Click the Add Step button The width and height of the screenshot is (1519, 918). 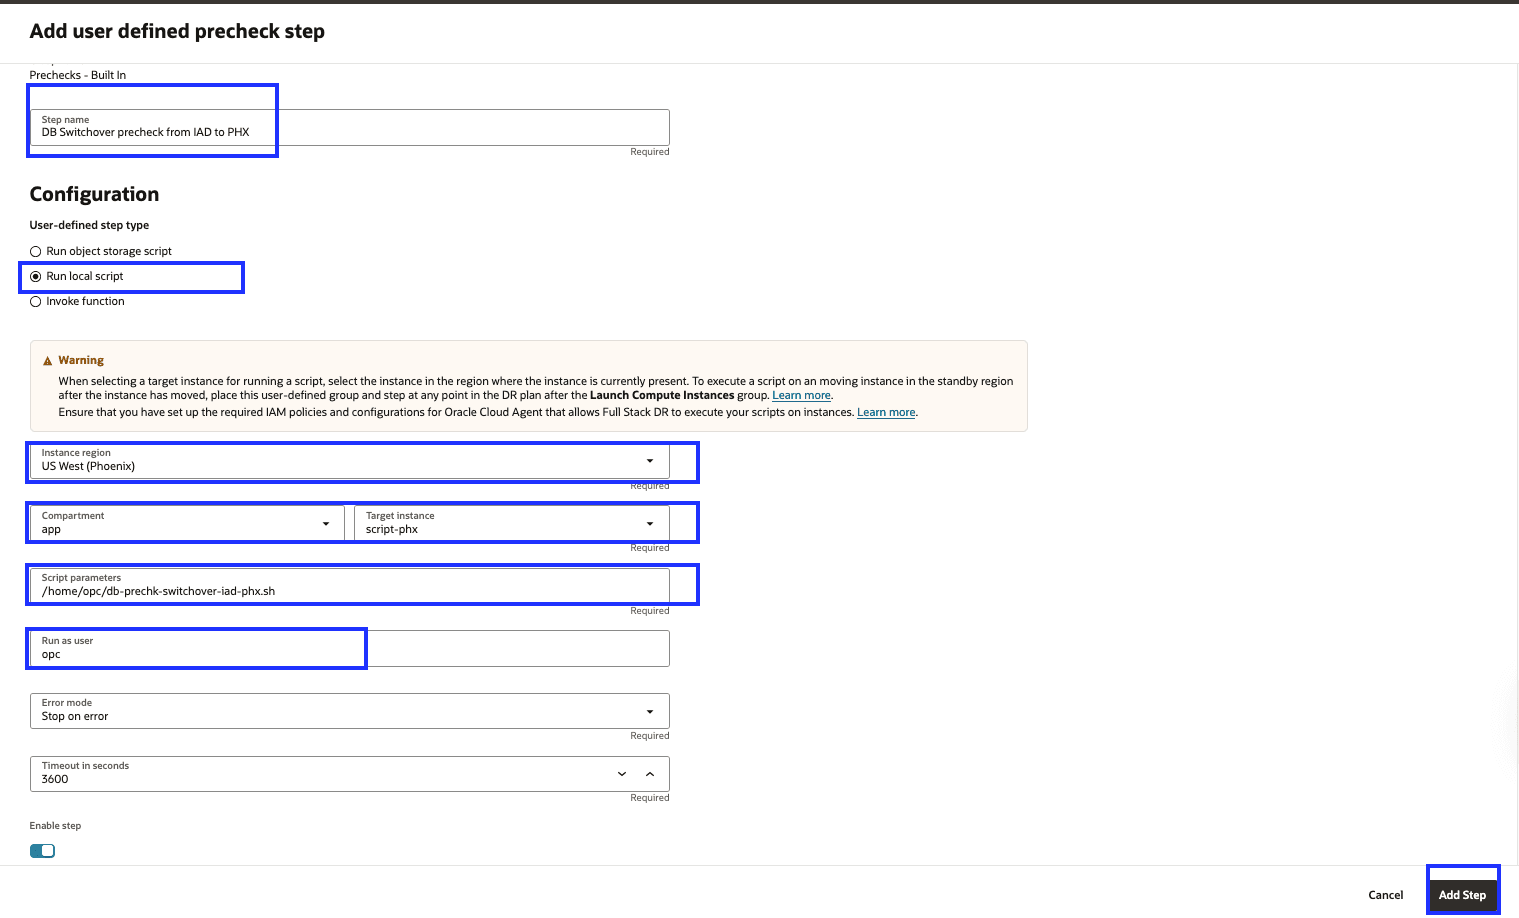tap(1462, 895)
